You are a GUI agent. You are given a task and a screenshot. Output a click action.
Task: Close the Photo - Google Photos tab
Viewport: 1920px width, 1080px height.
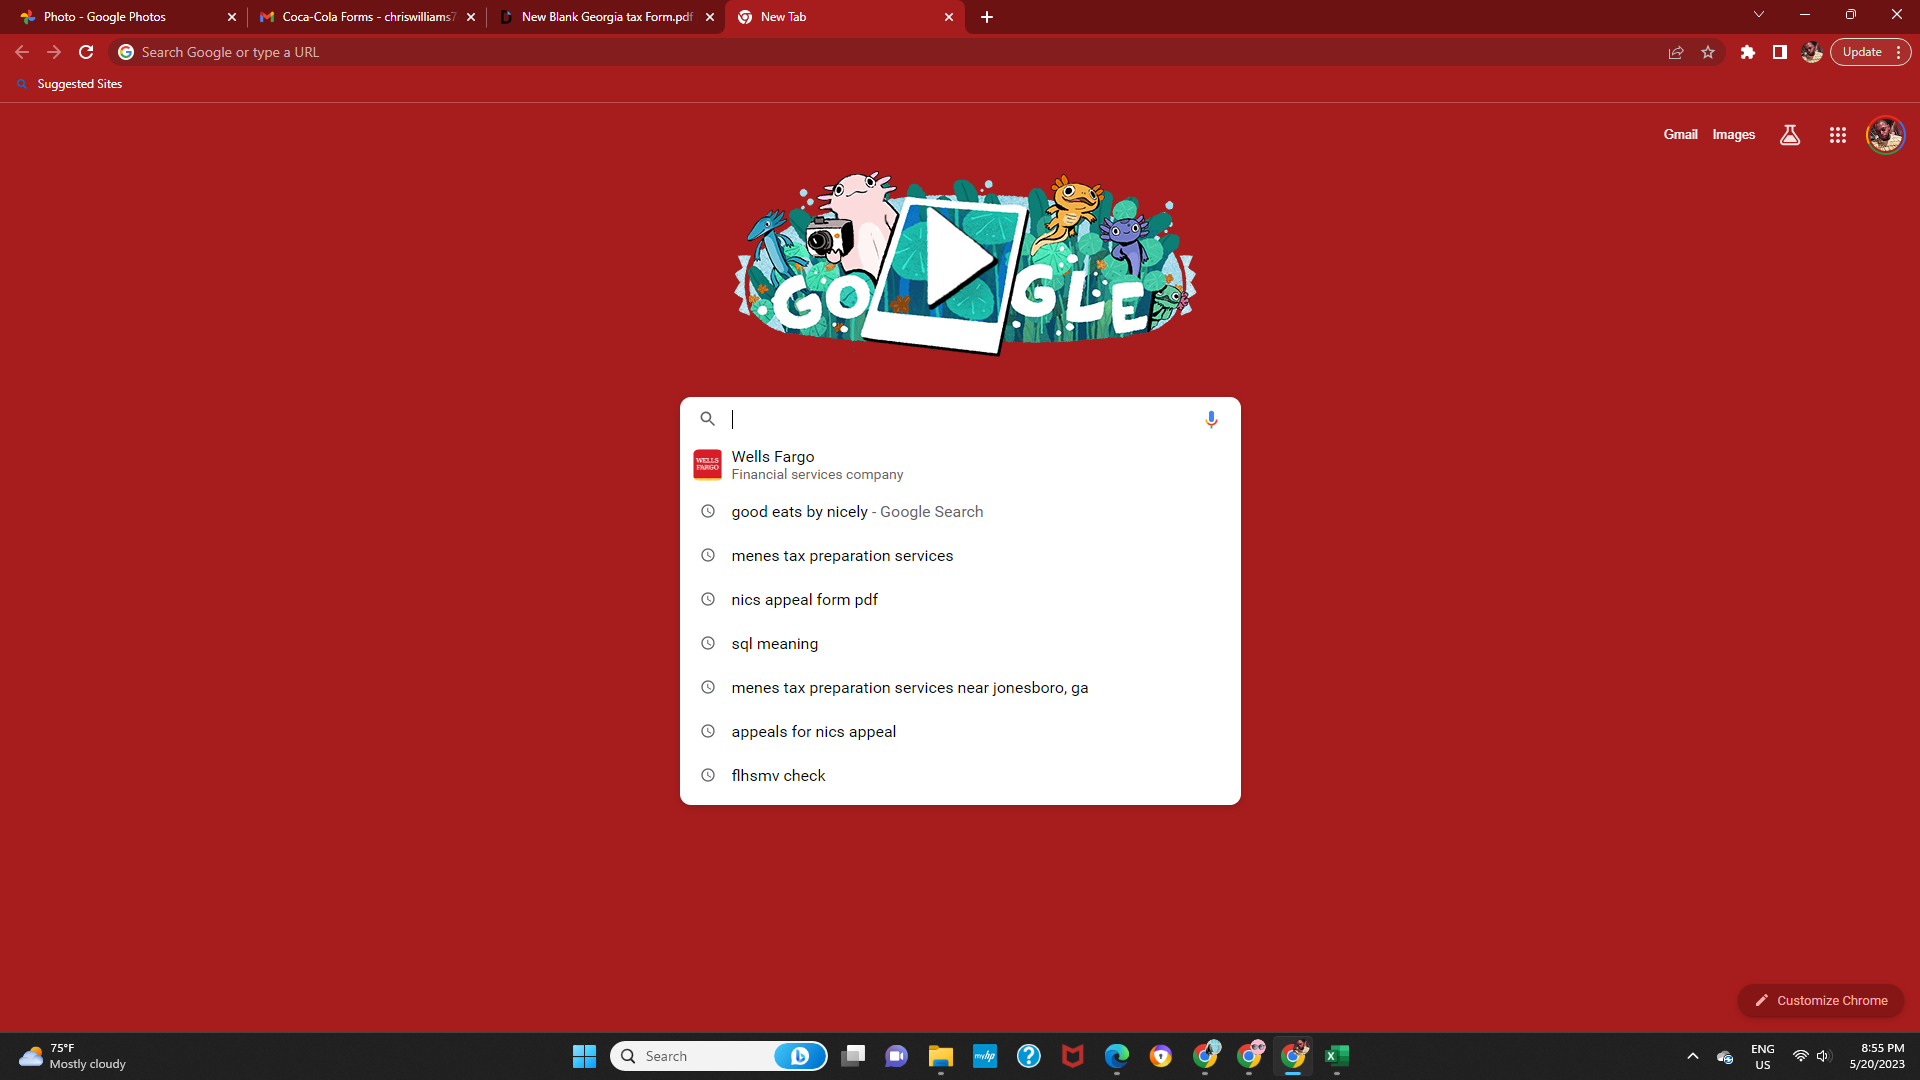tap(232, 17)
